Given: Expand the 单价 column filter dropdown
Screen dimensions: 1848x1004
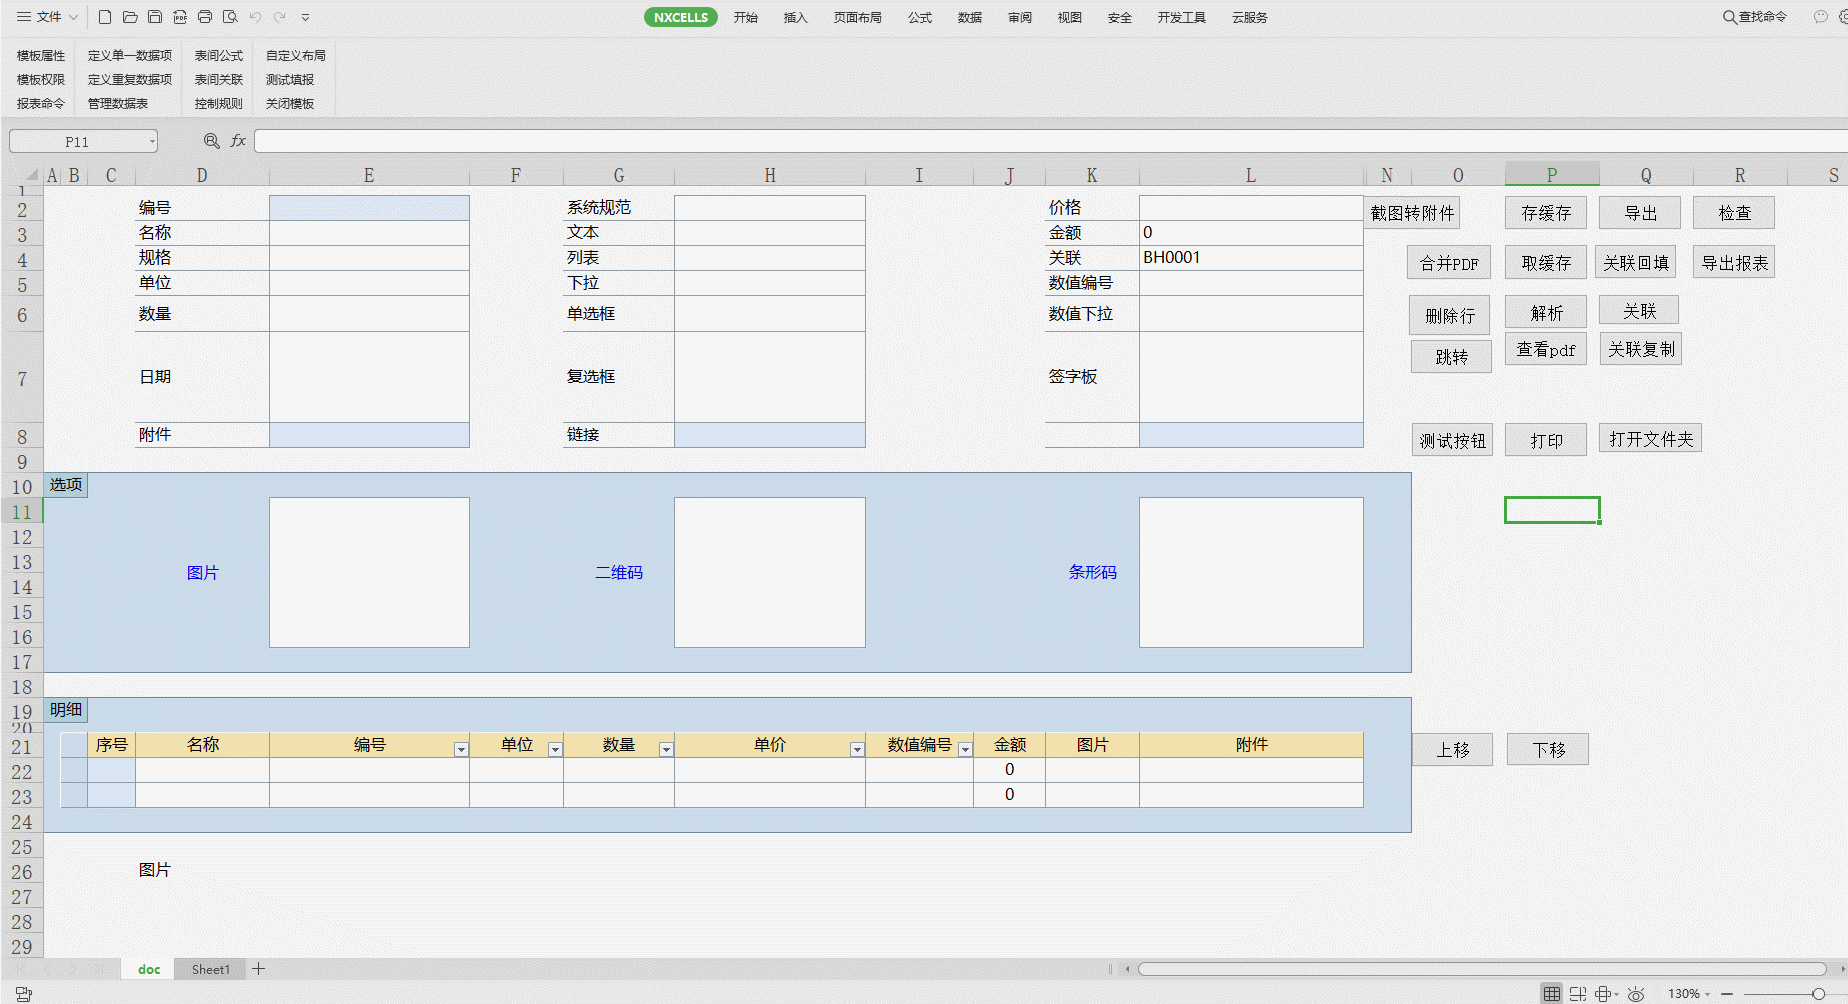Looking at the screenshot, I should point(857,749).
